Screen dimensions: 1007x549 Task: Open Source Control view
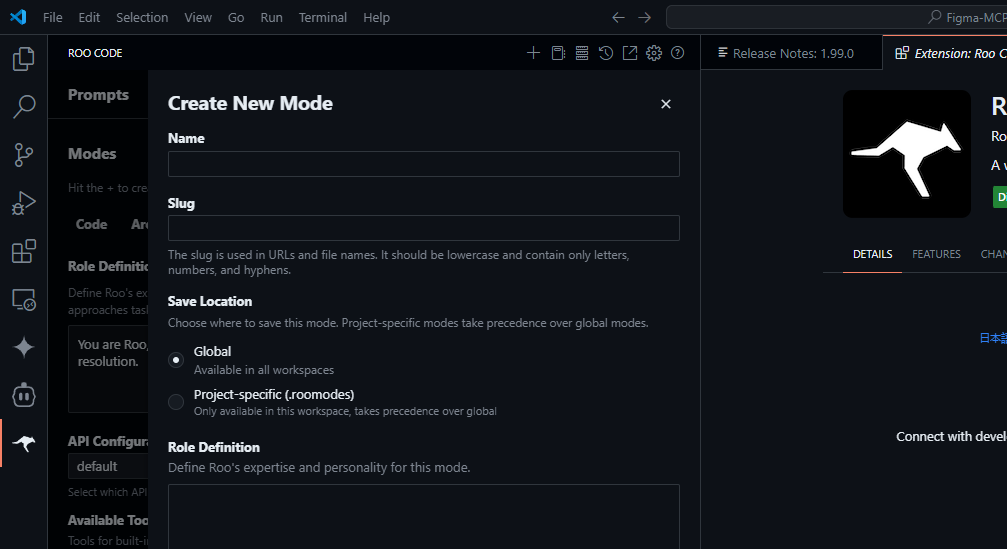[x=24, y=155]
